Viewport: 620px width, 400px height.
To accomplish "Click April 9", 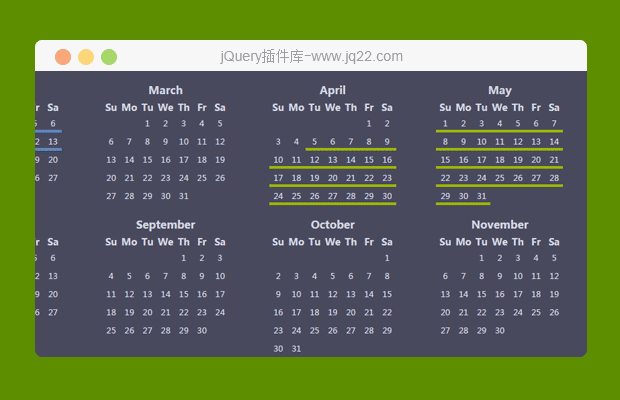I will [x=387, y=142].
